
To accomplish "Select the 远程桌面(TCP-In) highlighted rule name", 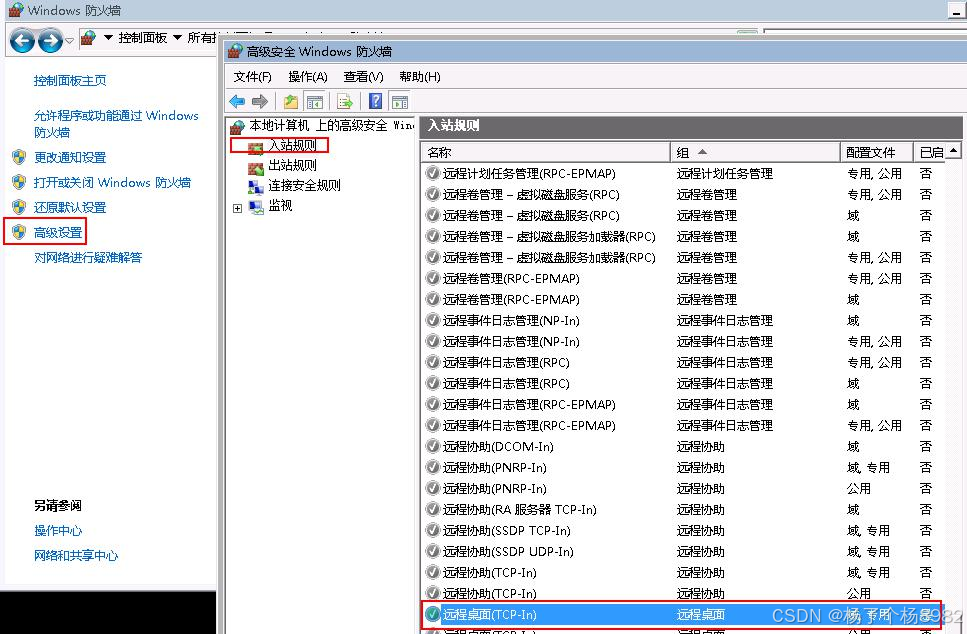I will 490,614.
